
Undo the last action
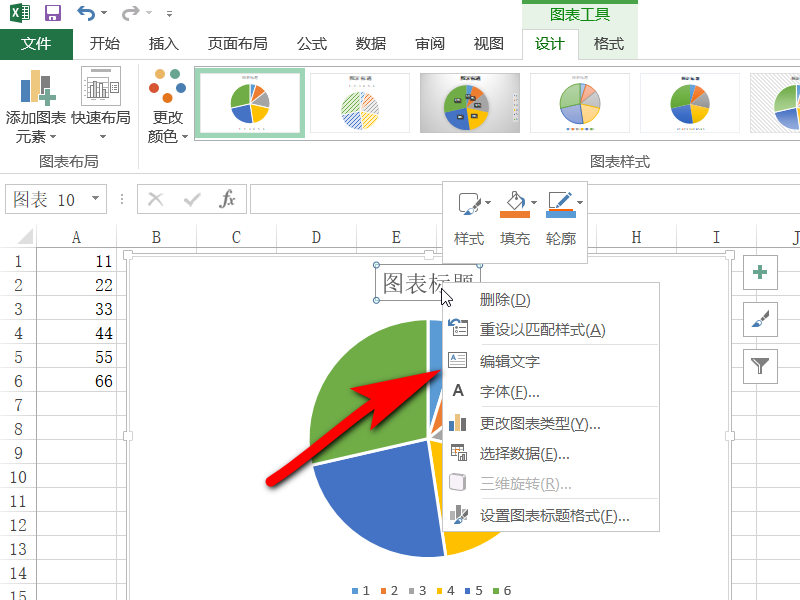pos(86,13)
